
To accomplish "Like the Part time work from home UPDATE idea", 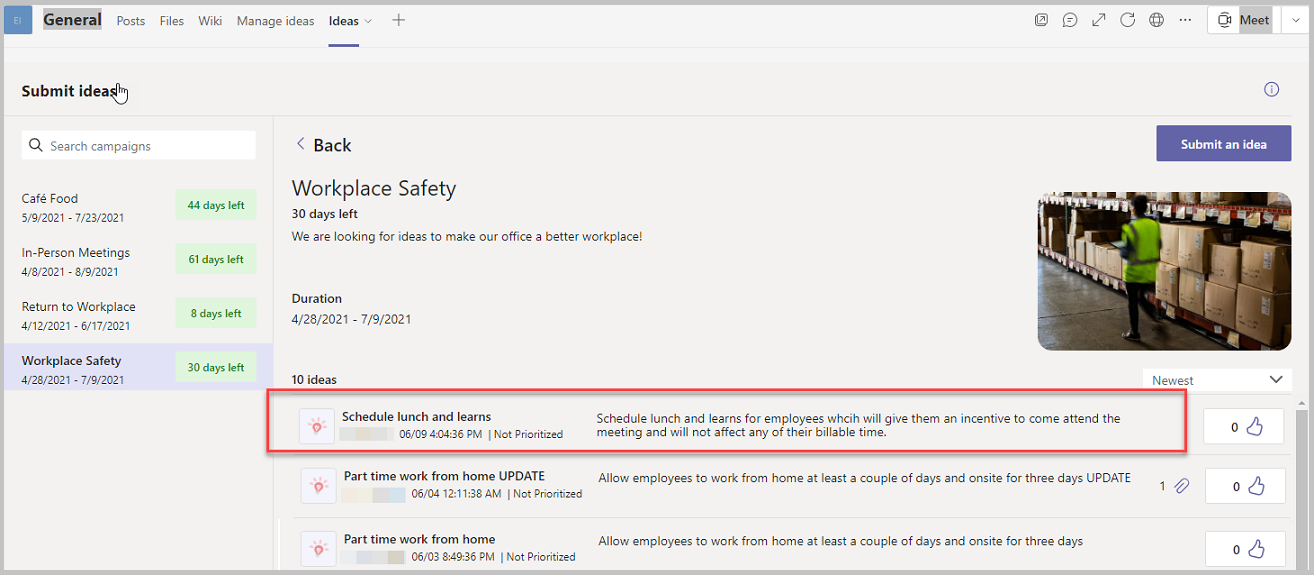I will [x=1245, y=486].
